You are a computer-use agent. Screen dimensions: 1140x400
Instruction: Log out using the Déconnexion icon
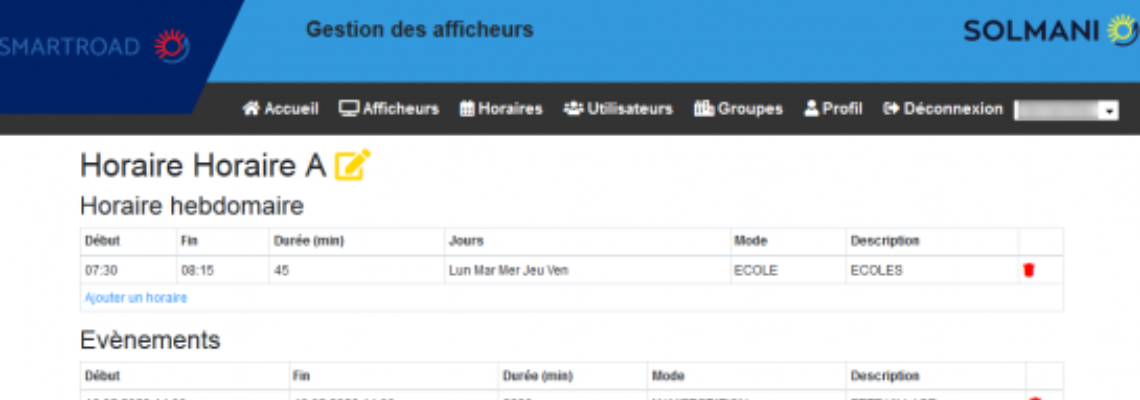(x=891, y=109)
